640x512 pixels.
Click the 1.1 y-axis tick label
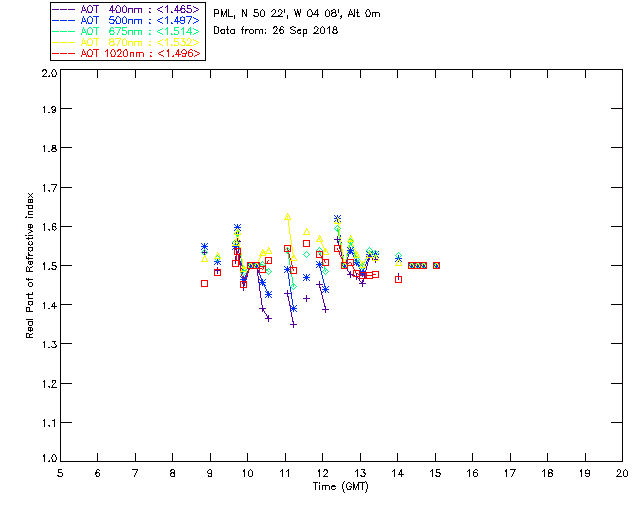click(49, 423)
